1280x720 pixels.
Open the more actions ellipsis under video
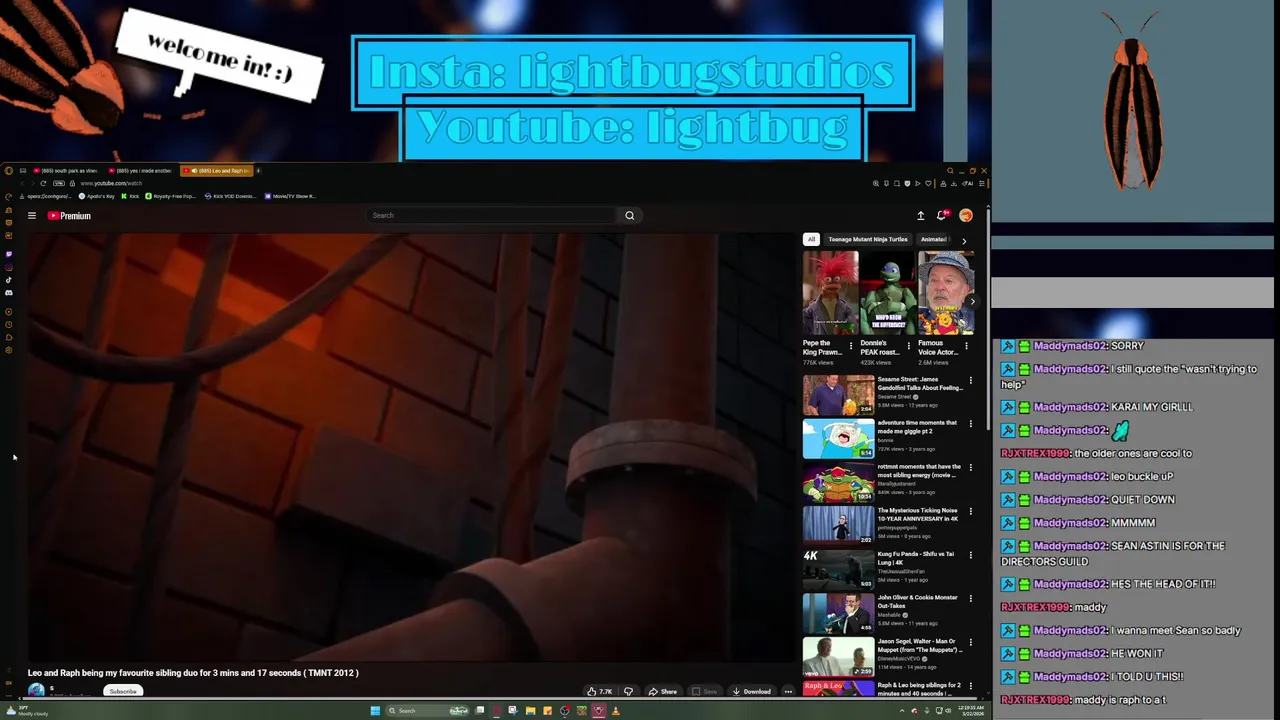tap(788, 691)
